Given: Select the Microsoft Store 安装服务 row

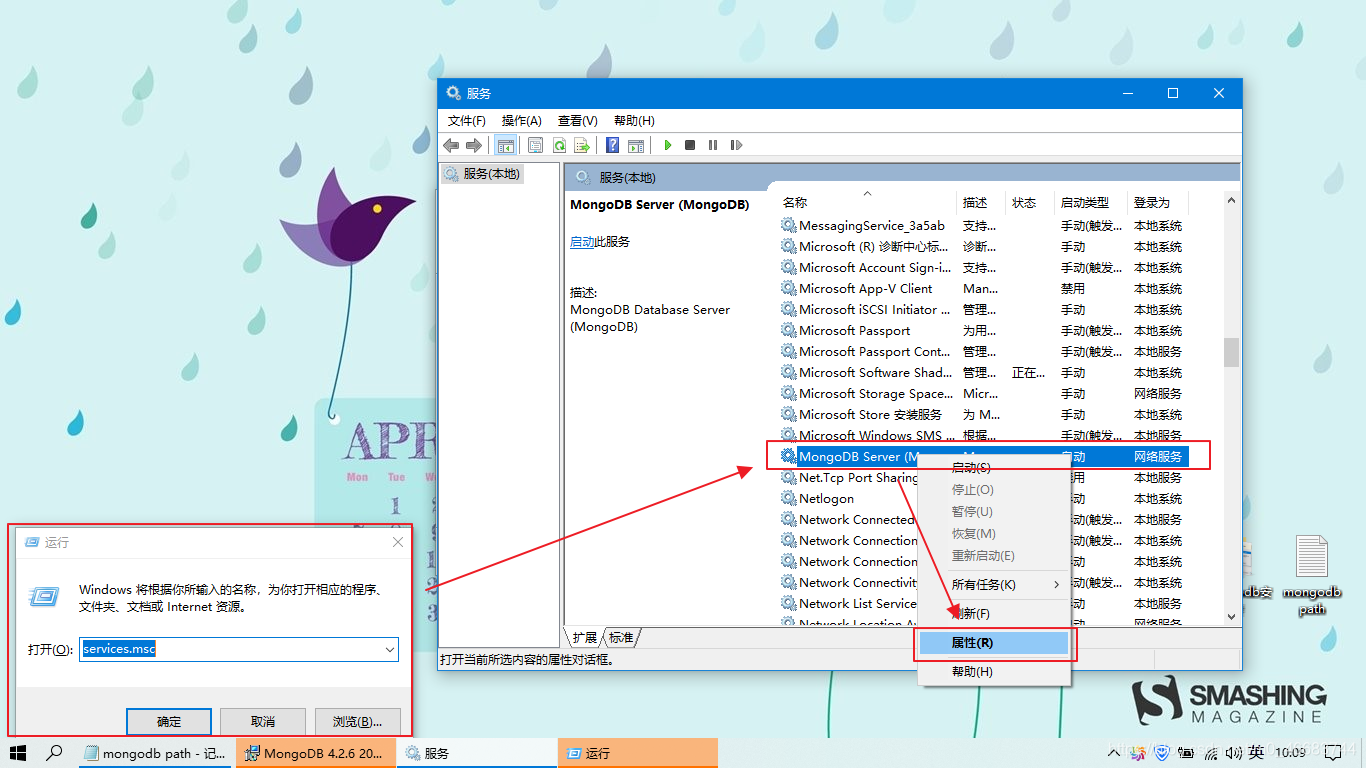Looking at the screenshot, I should pyautogui.click(x=982, y=415).
